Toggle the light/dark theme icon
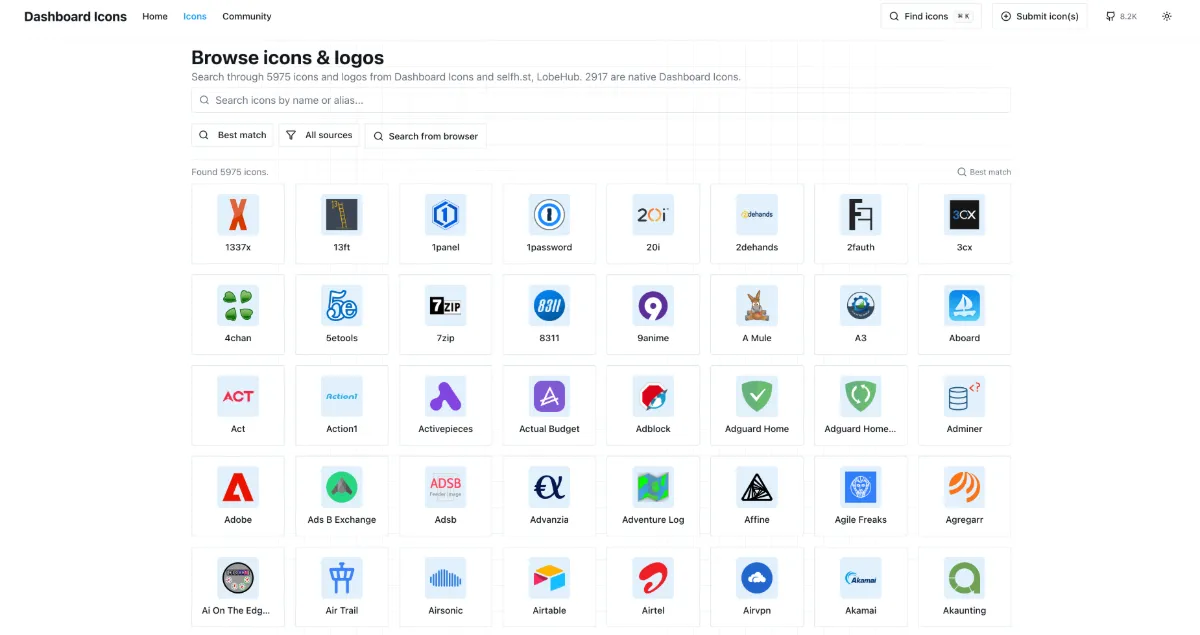1200x635 pixels. pos(1166,16)
